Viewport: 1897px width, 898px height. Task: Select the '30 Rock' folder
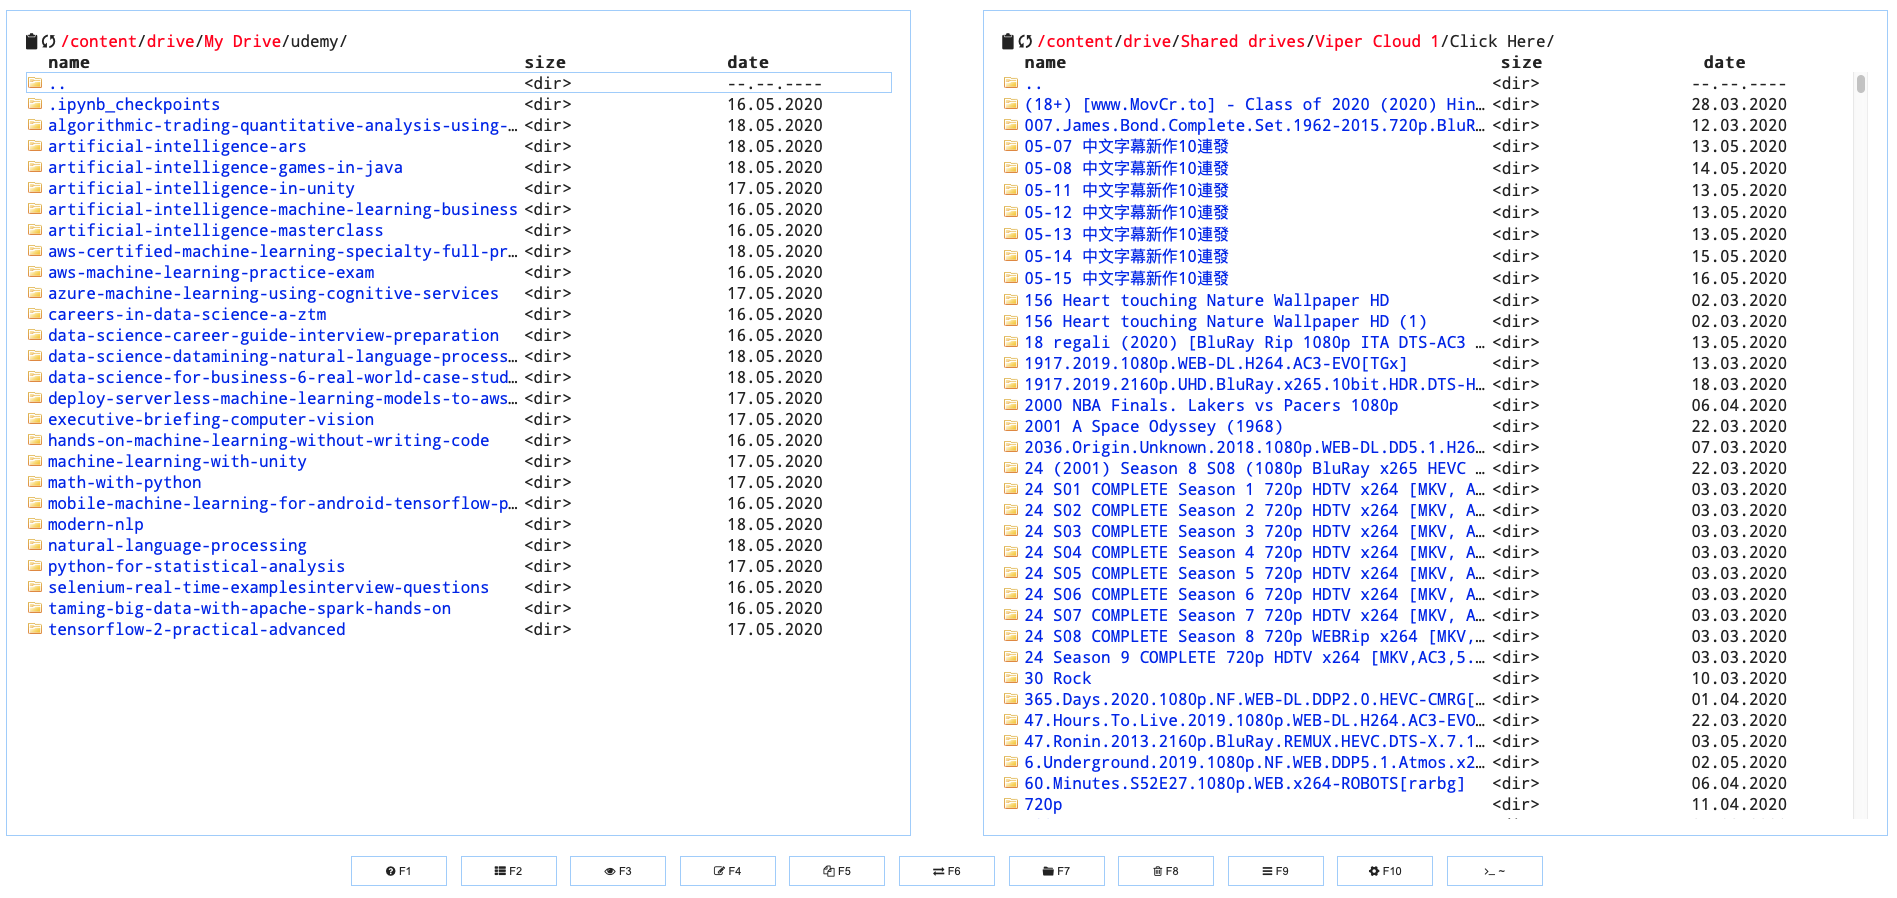click(1057, 678)
